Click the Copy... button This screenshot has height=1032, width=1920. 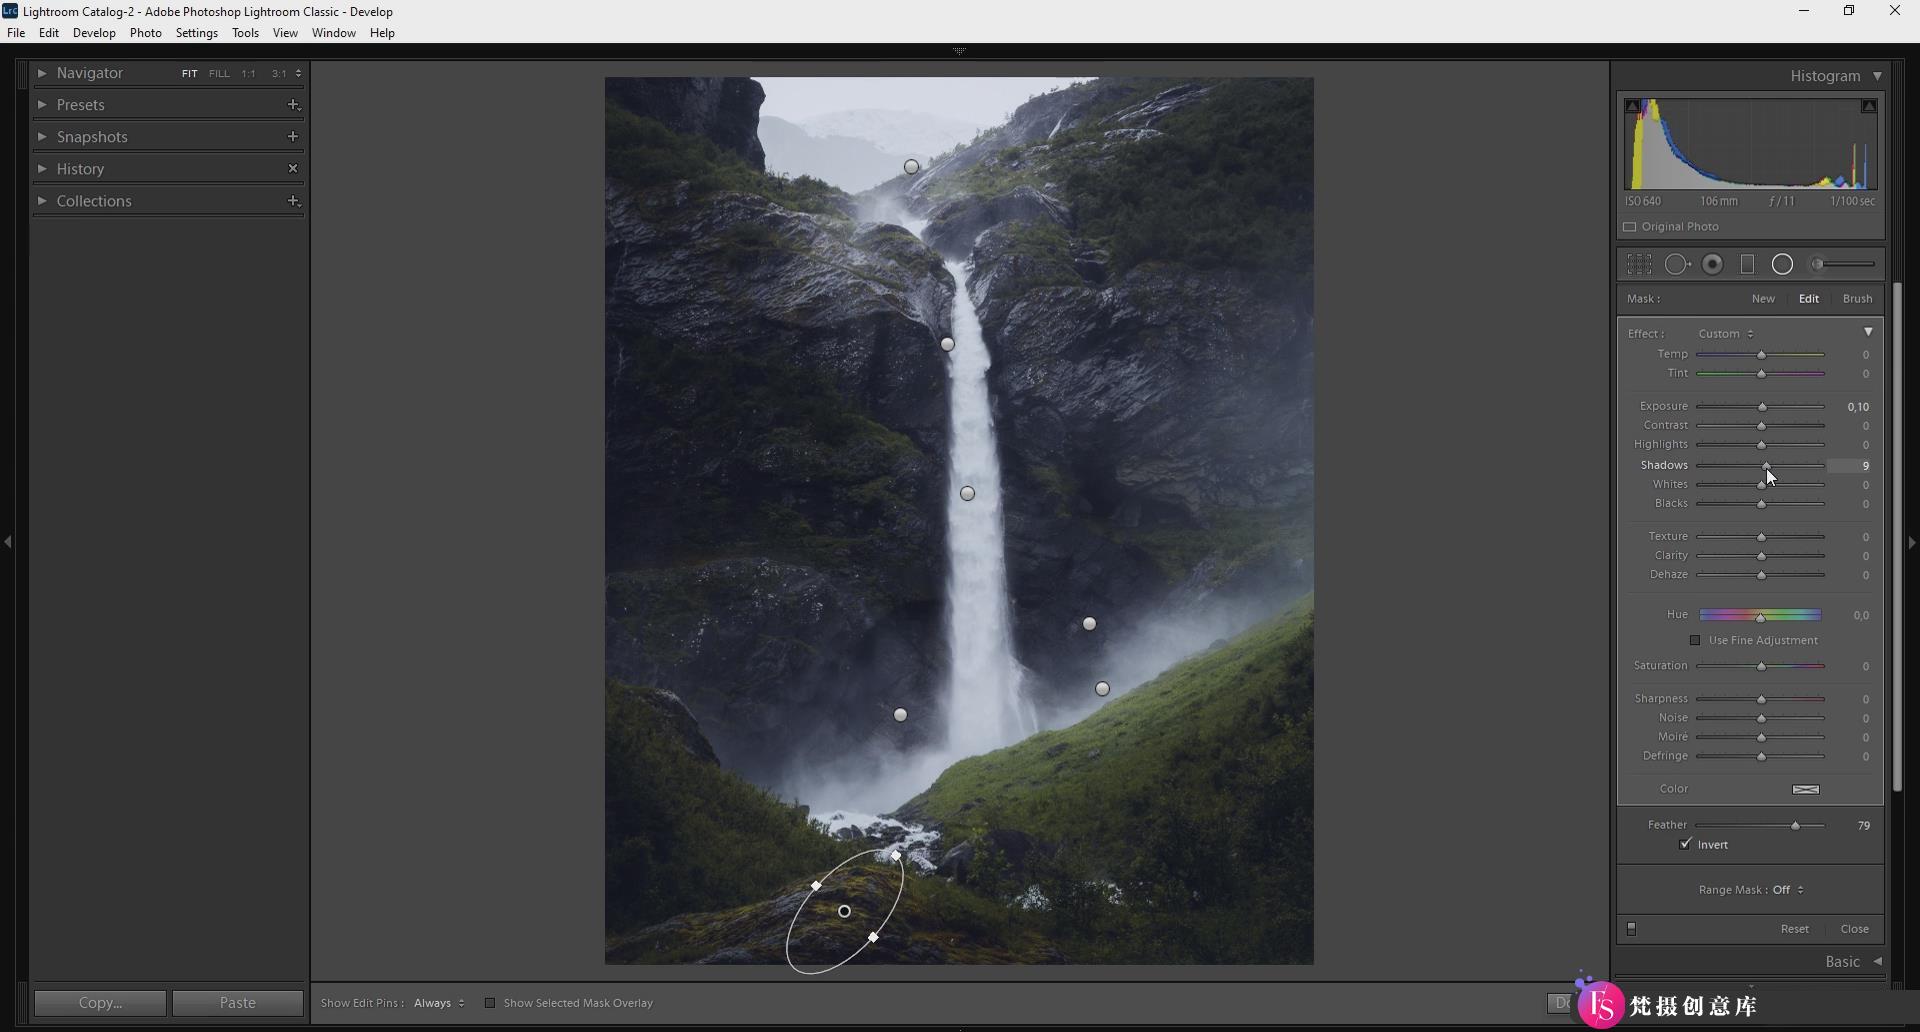point(100,1003)
